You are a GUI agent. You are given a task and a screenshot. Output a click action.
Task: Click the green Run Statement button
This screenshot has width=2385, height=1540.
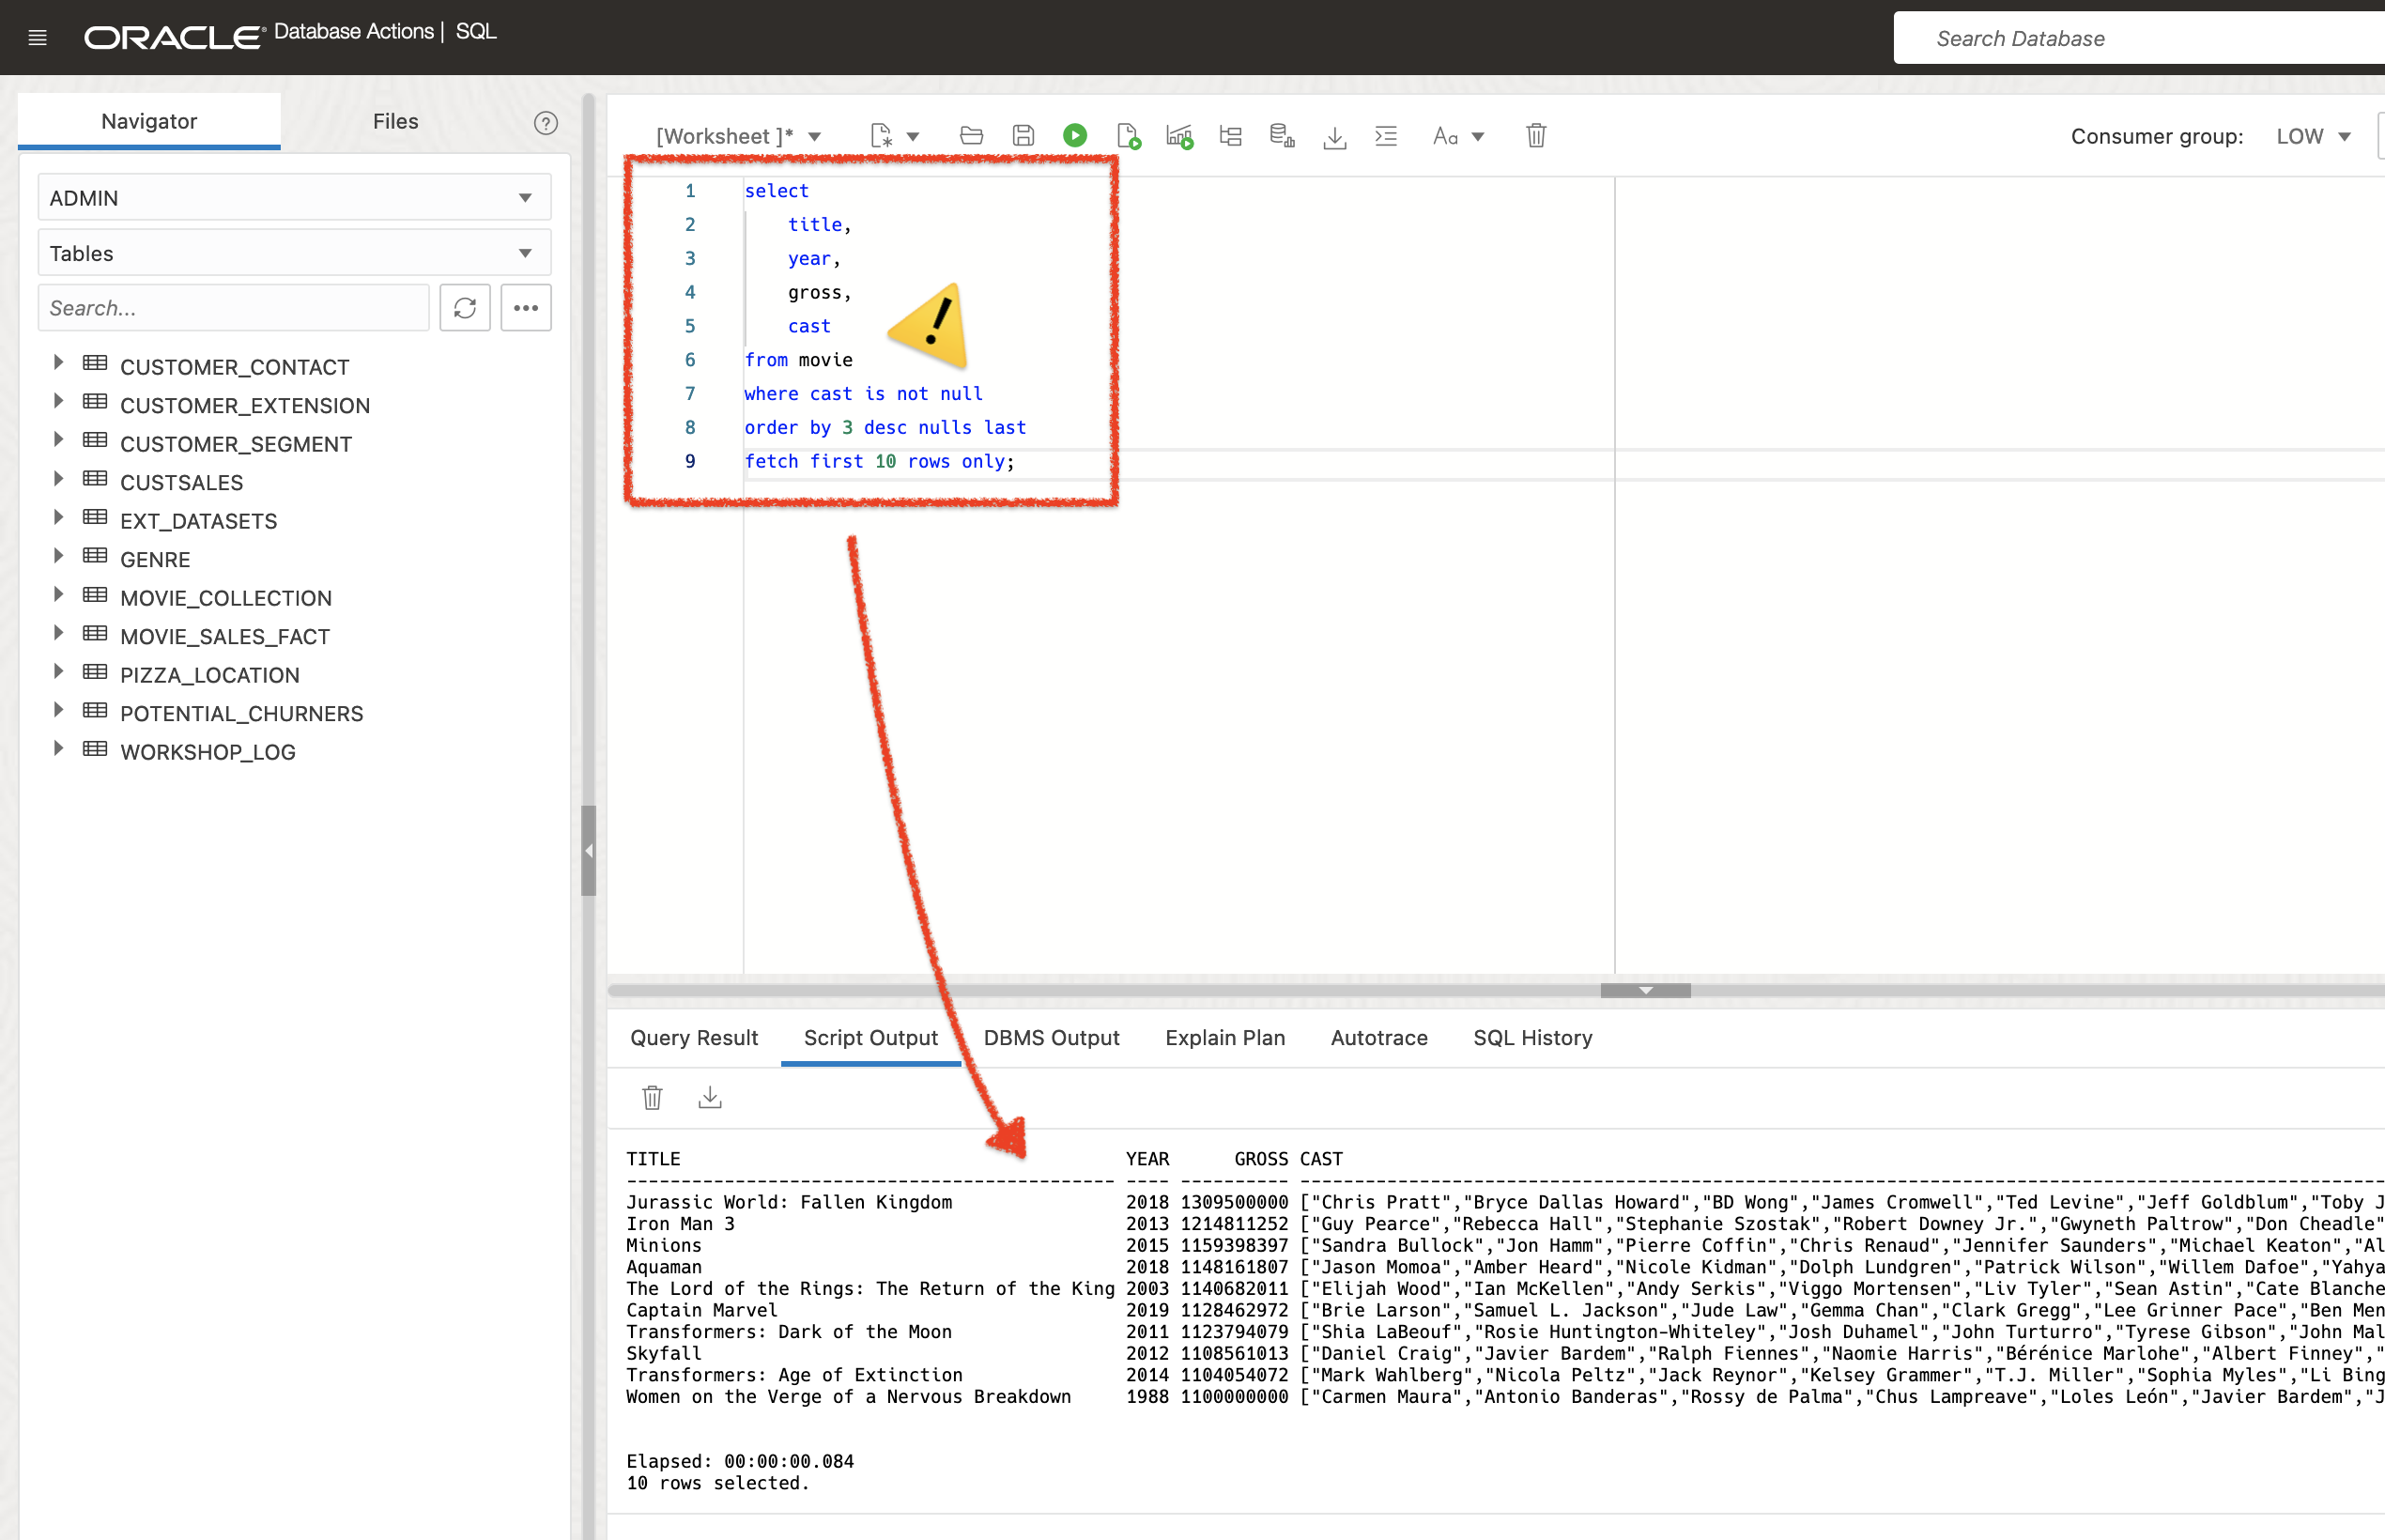point(1075,136)
